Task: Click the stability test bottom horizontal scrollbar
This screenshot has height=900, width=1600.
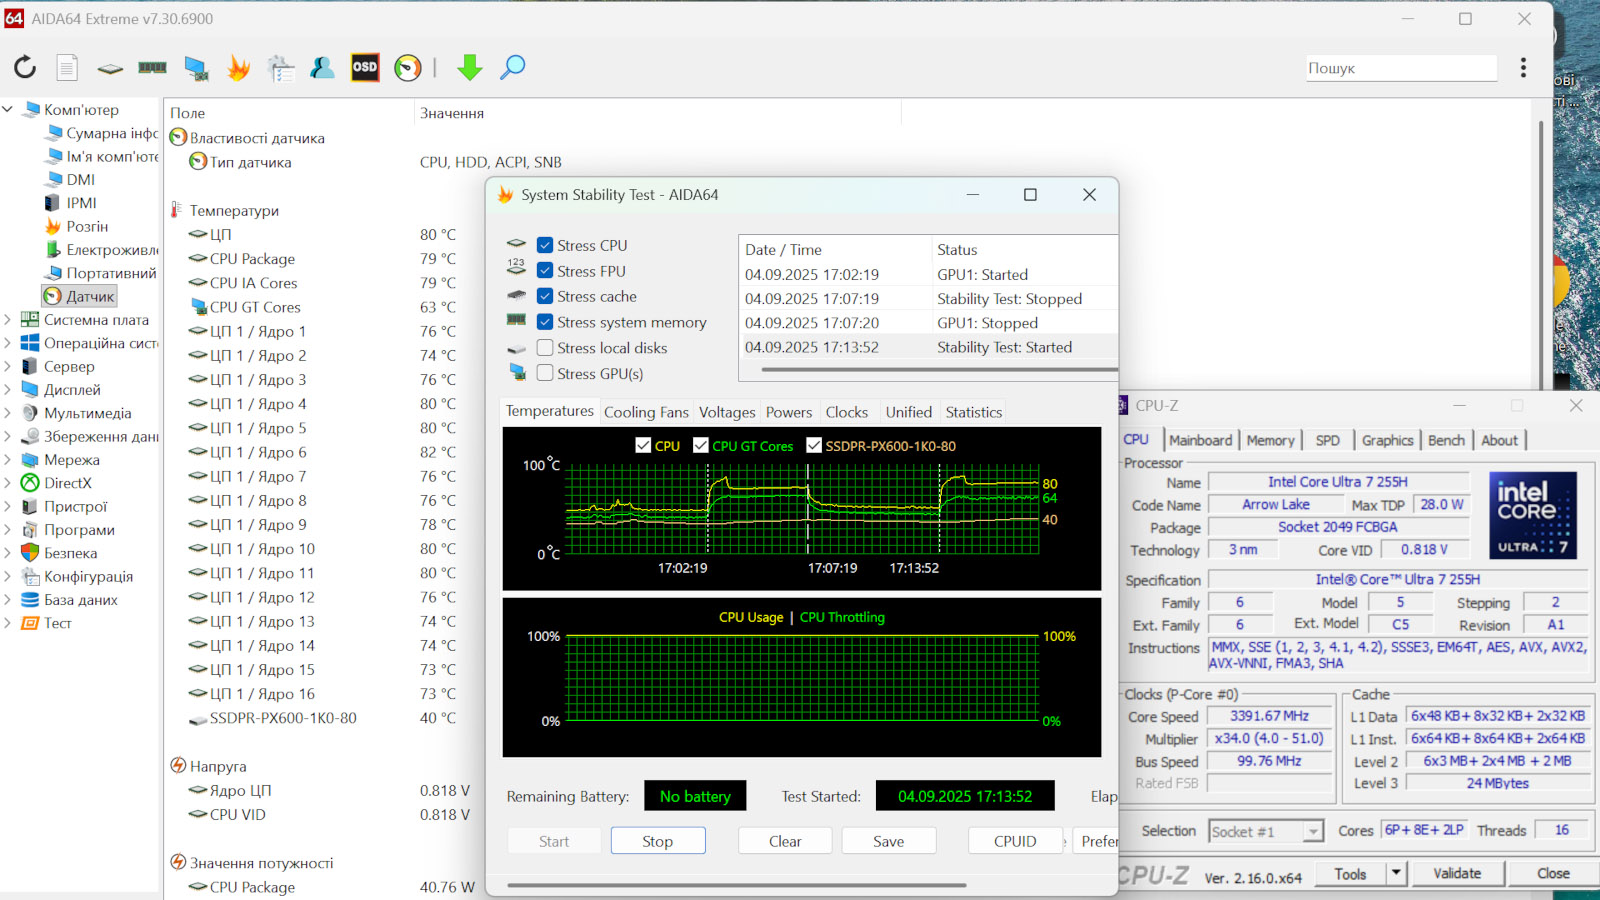Action: 736,885
